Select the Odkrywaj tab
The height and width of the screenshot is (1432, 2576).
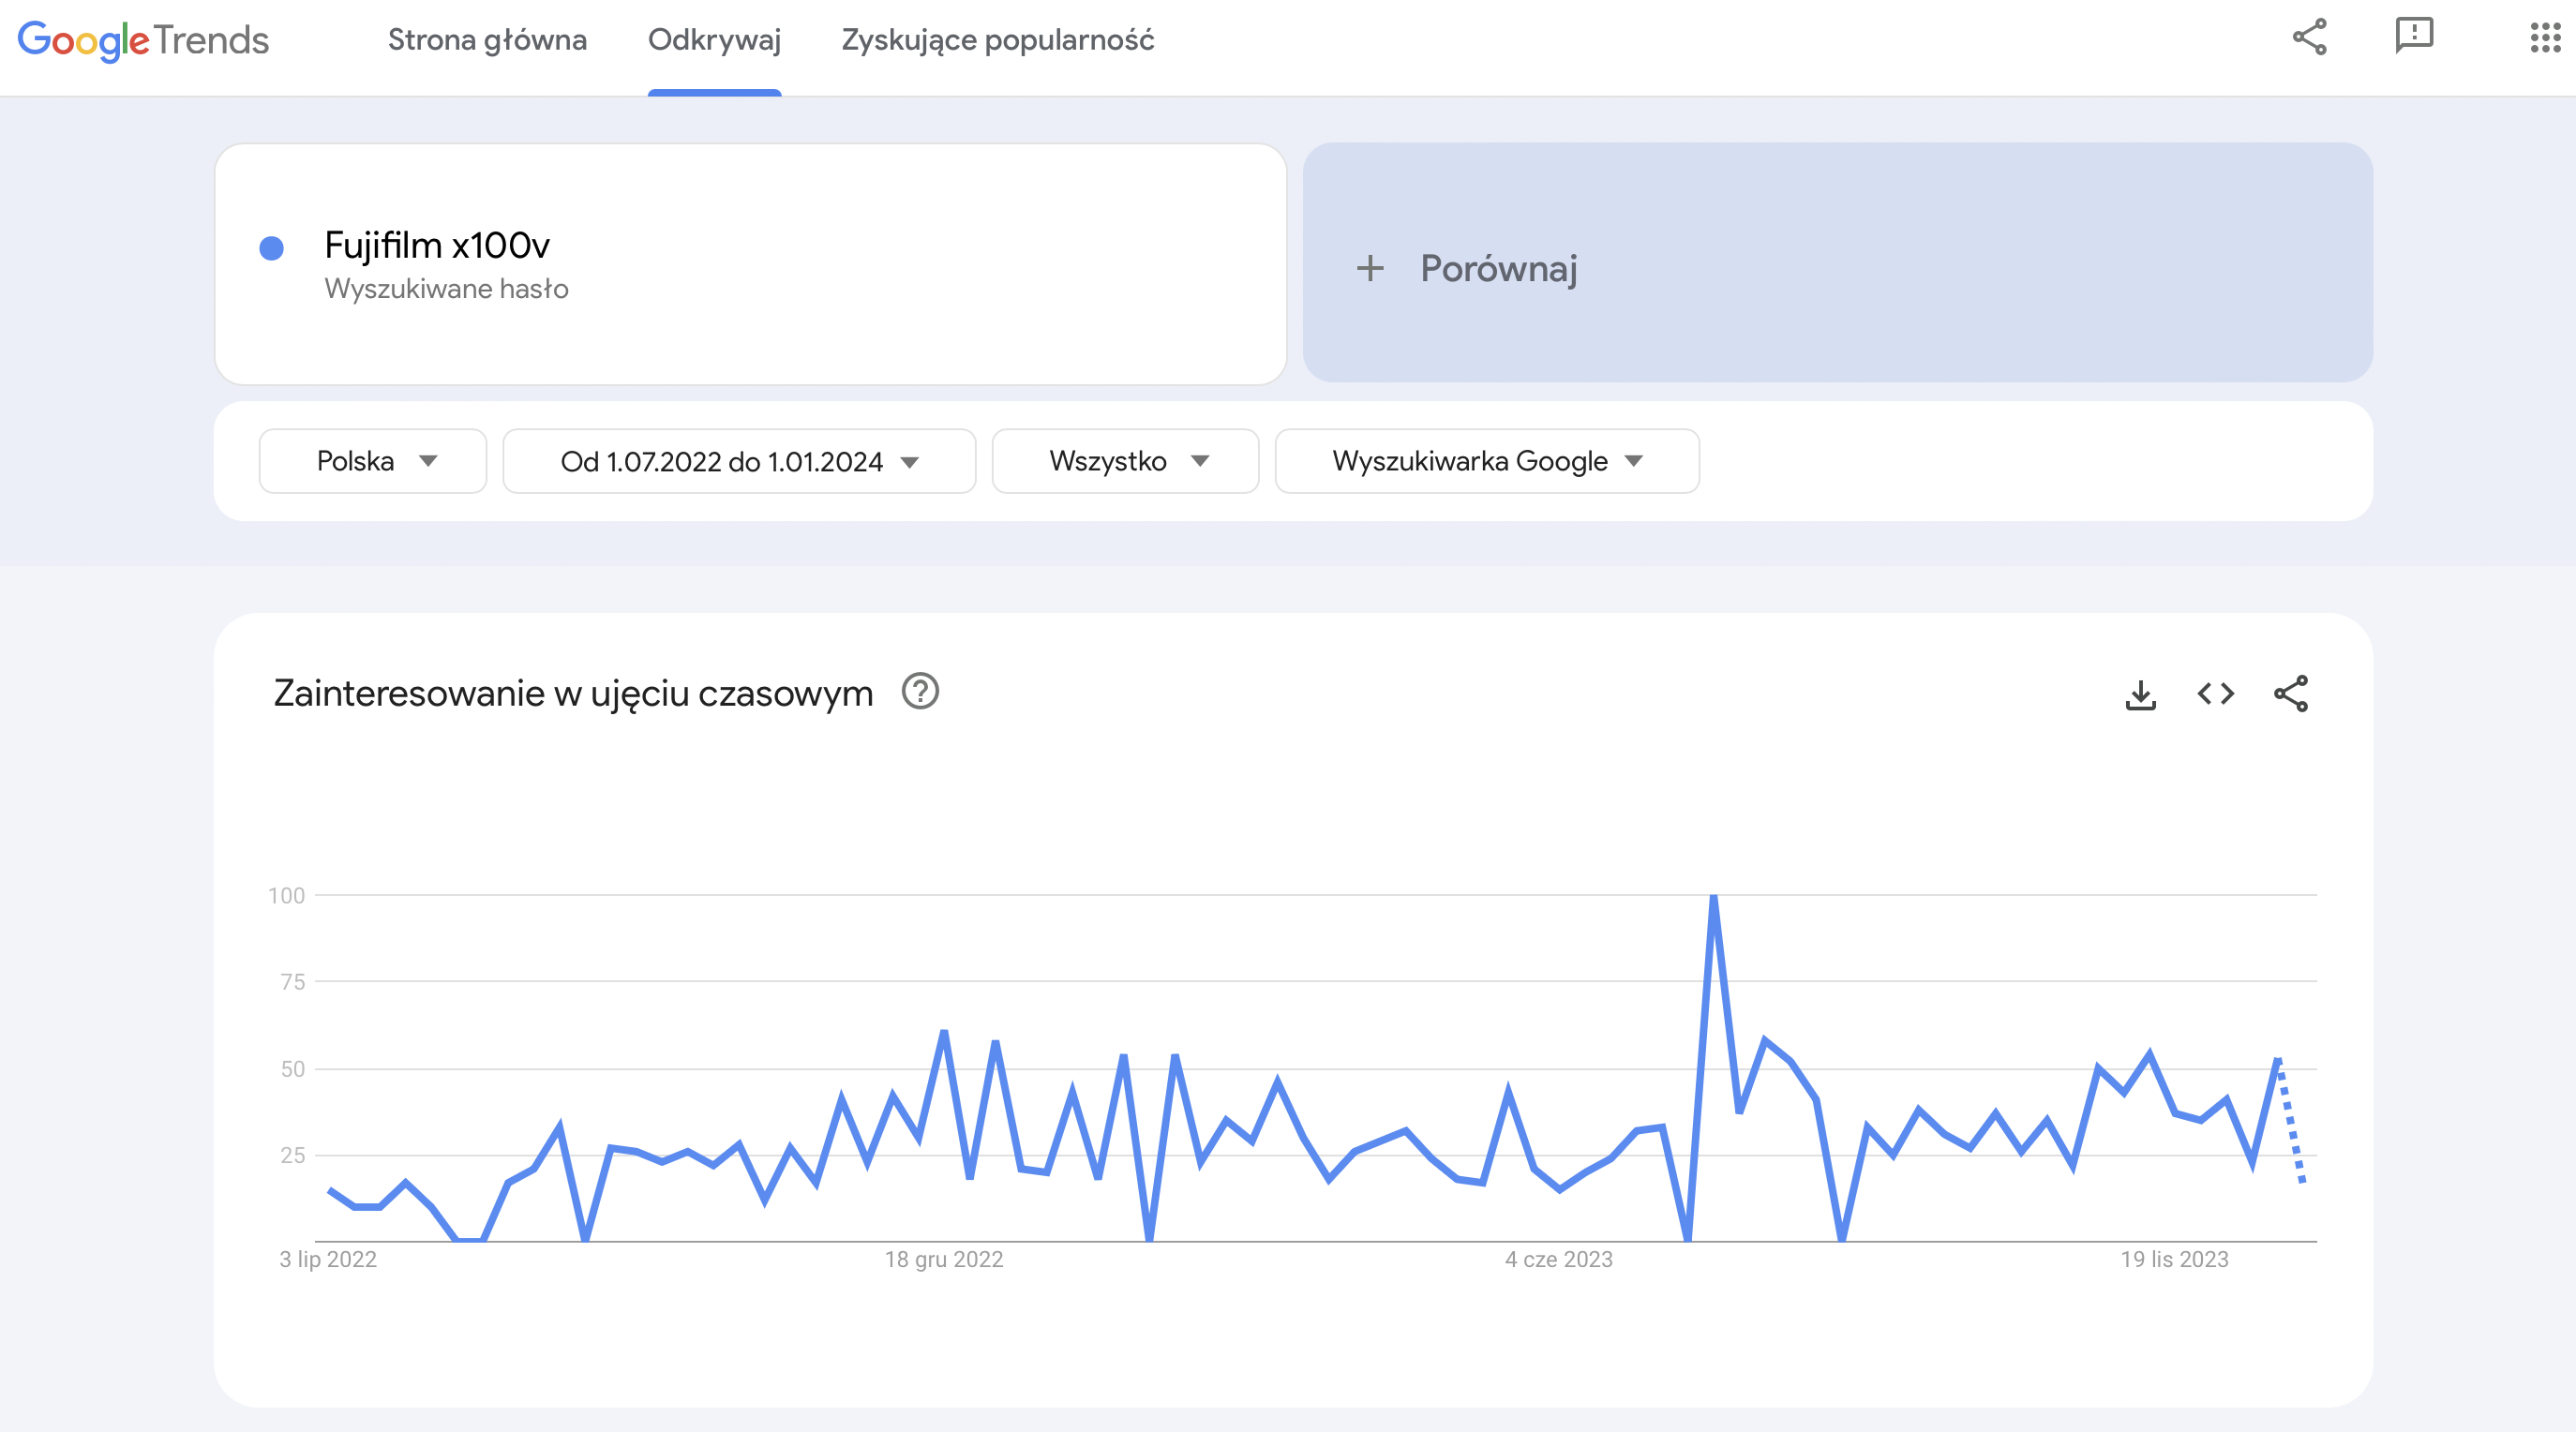coord(714,40)
